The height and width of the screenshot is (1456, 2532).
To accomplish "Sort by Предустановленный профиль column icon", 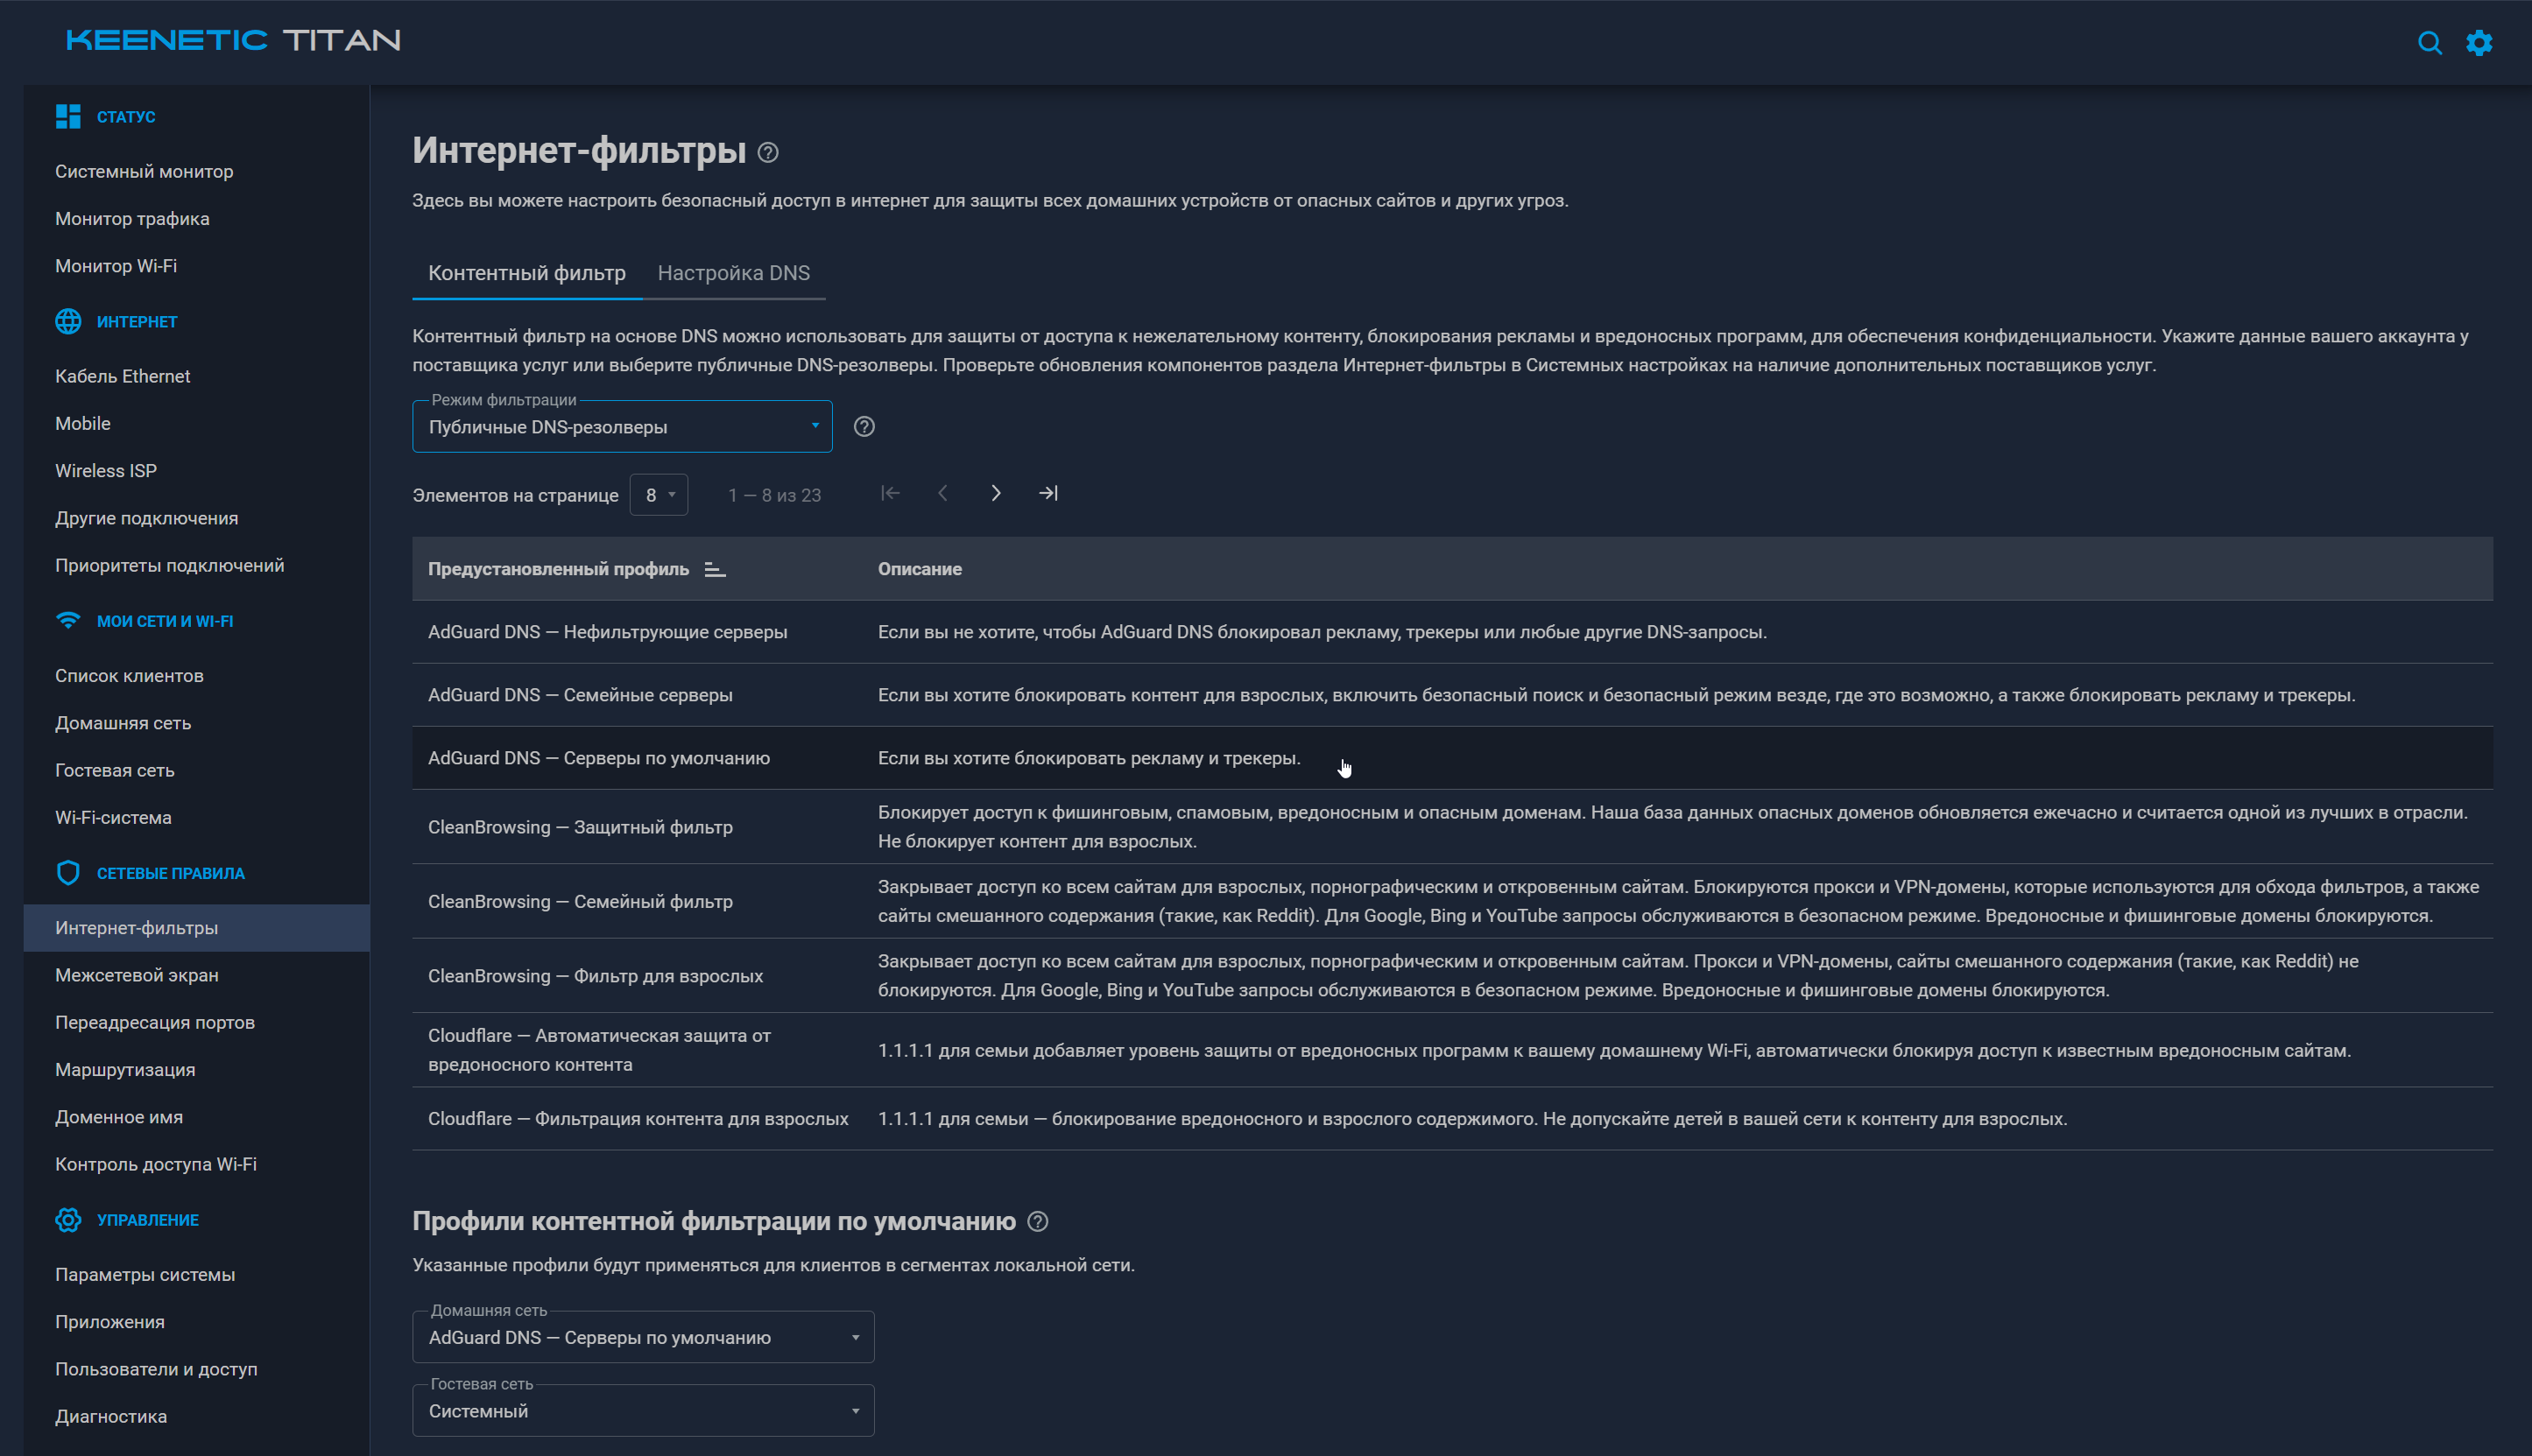I will pyautogui.click(x=714, y=569).
